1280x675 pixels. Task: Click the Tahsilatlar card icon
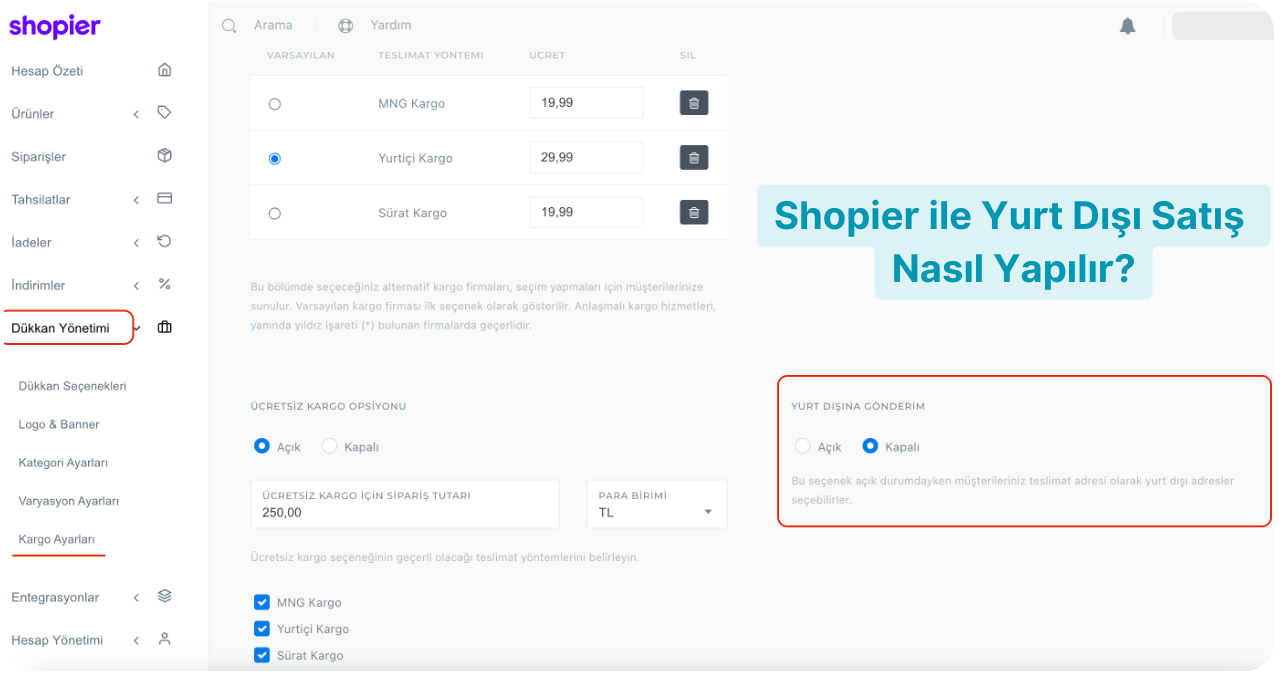[165, 199]
